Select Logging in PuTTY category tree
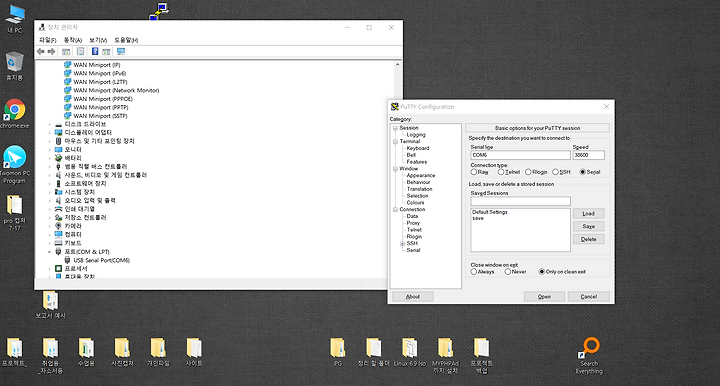This screenshot has height=386, width=720. pyautogui.click(x=416, y=135)
